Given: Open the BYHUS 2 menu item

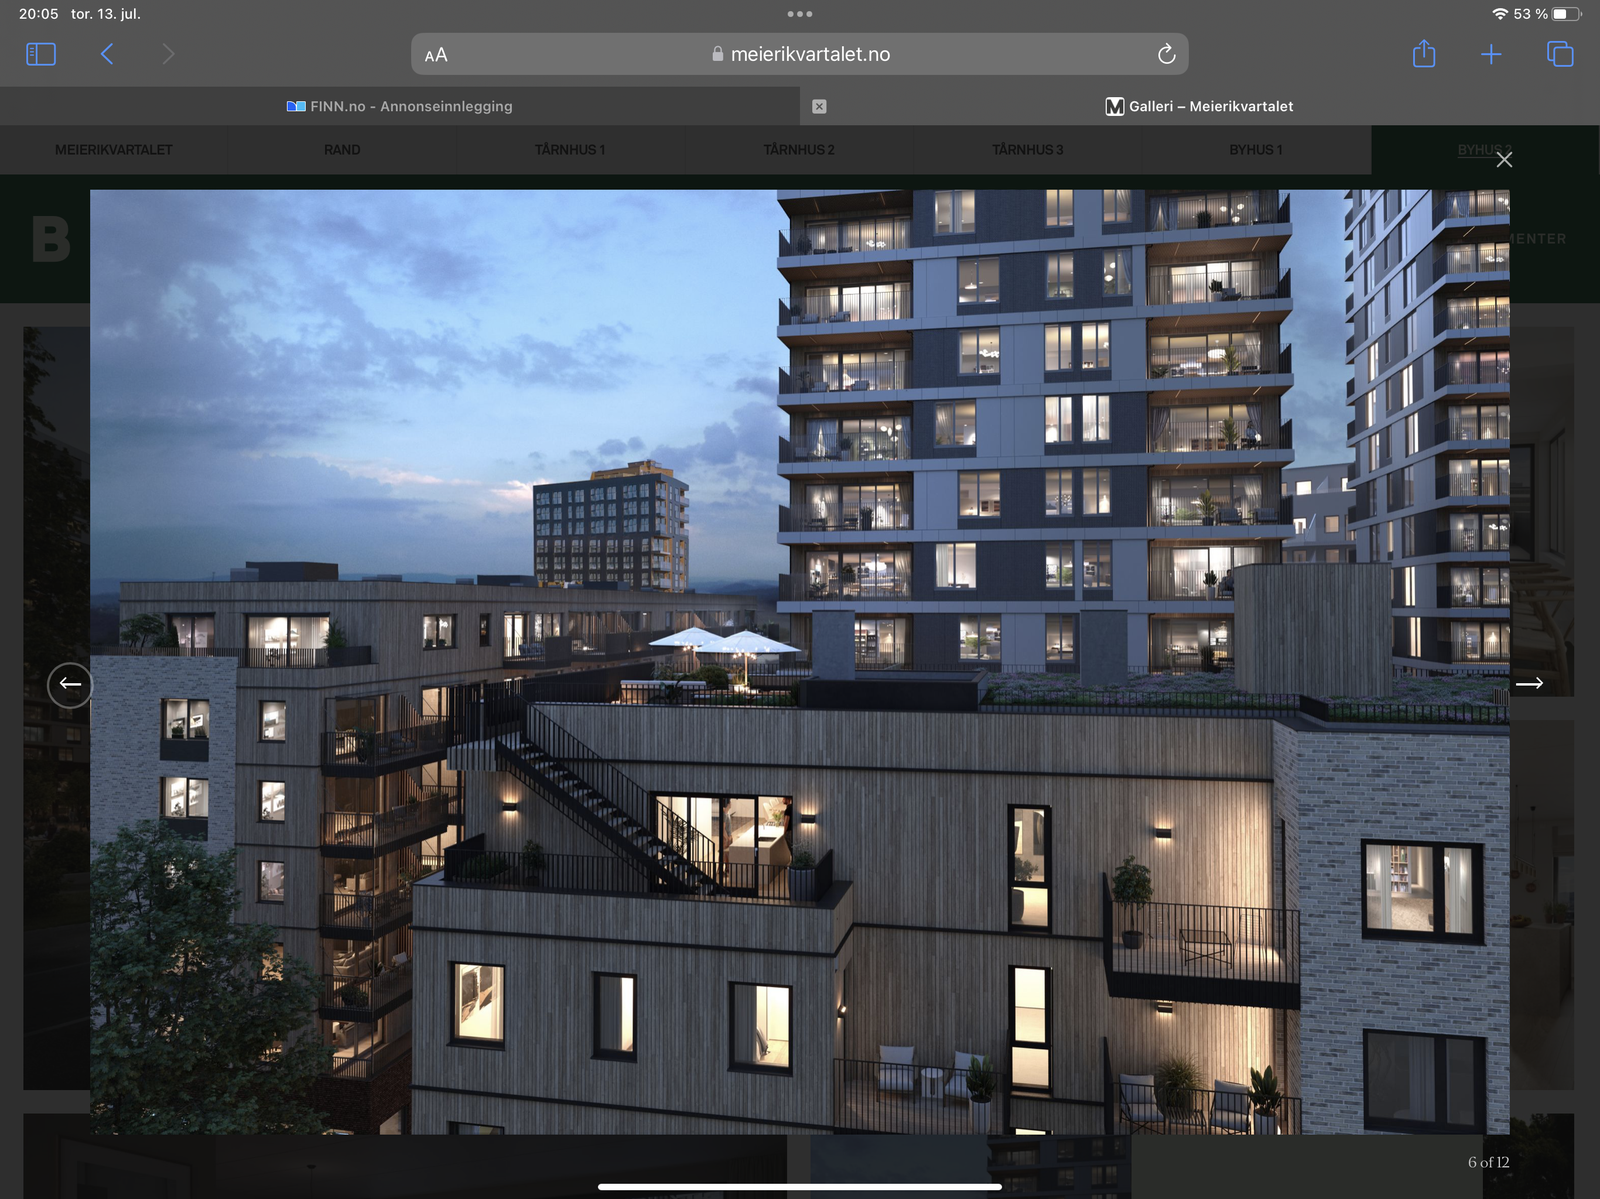Looking at the screenshot, I should click(x=1485, y=150).
